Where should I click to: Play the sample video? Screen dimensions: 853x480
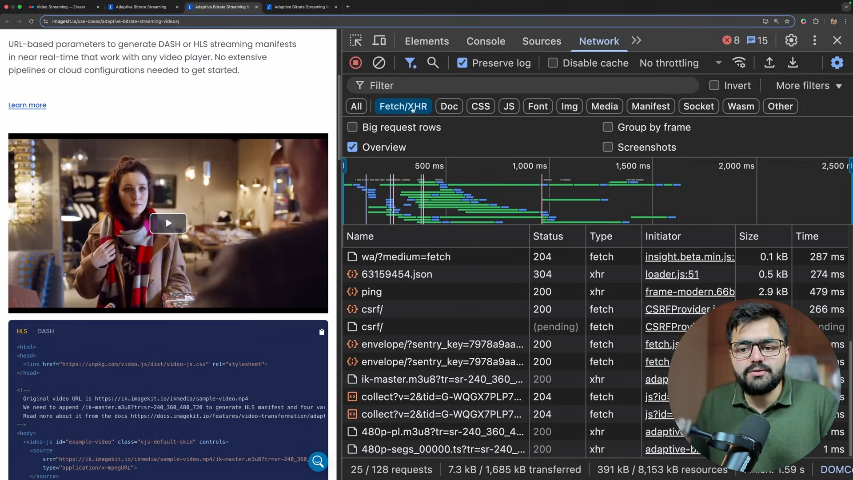pyautogui.click(x=168, y=223)
